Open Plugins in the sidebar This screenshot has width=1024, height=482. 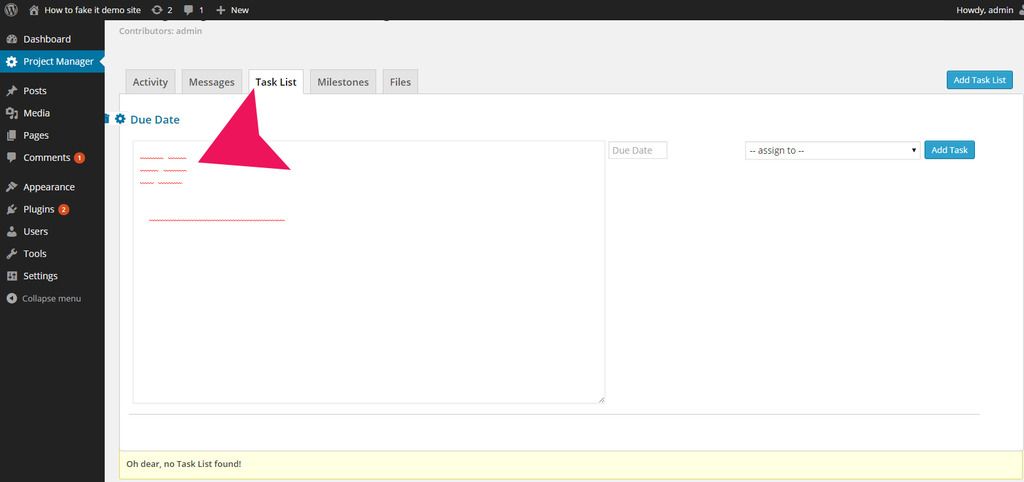click(38, 209)
